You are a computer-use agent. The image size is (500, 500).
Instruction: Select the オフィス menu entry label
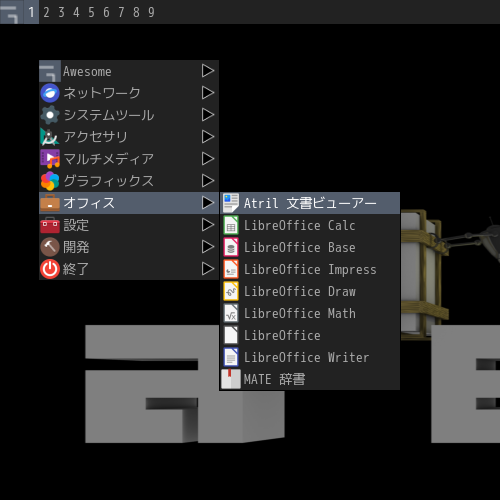click(x=89, y=203)
